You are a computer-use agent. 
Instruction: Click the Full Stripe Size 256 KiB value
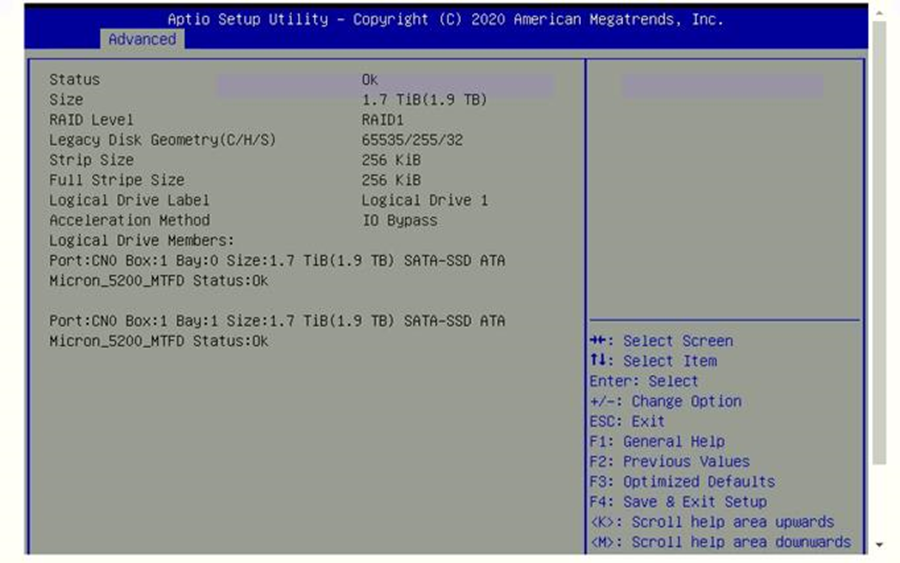tap(391, 180)
